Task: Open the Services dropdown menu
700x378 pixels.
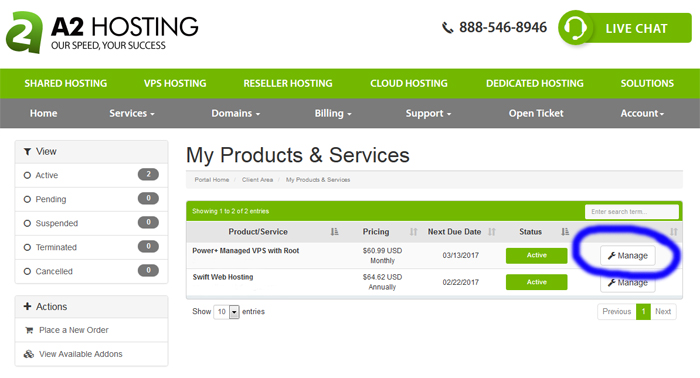Action: pyautogui.click(x=132, y=113)
